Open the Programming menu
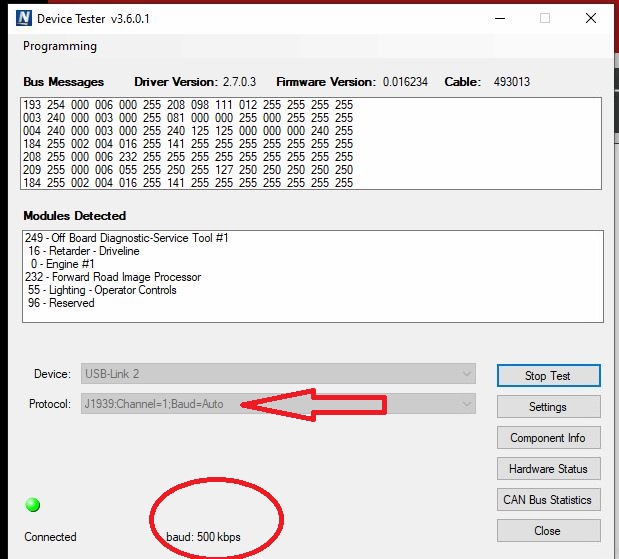The image size is (619, 559). click(x=60, y=46)
